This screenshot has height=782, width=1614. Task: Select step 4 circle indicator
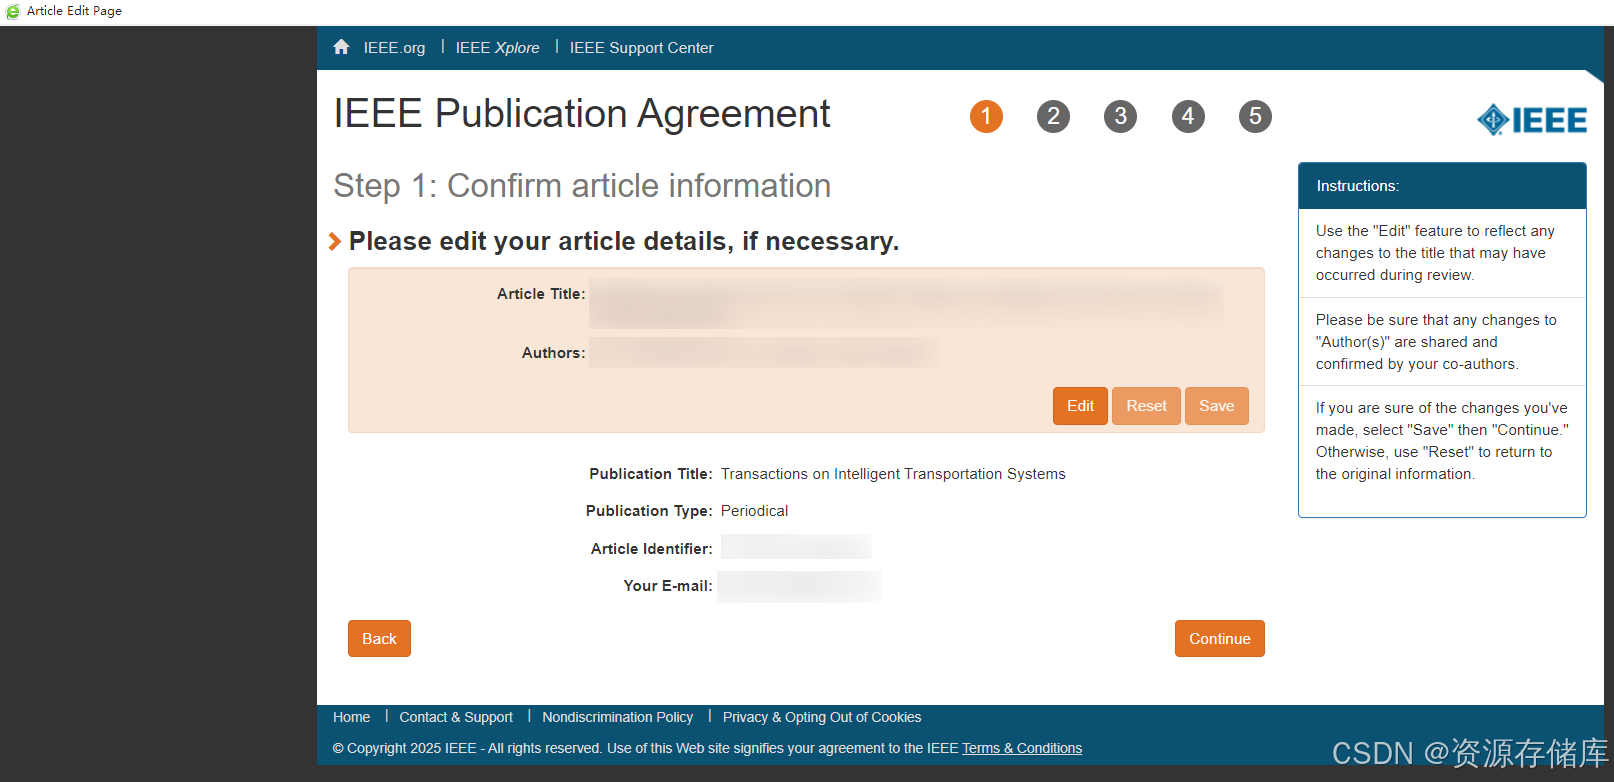(1188, 116)
